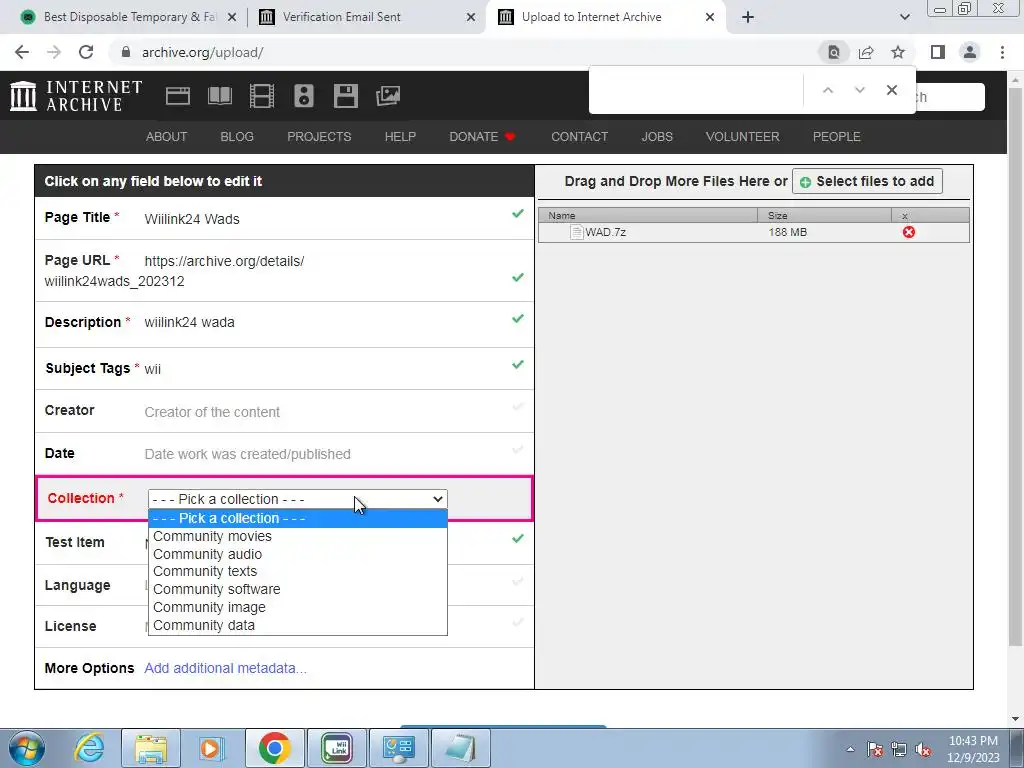Go to previous find result arrow

click(x=827, y=90)
